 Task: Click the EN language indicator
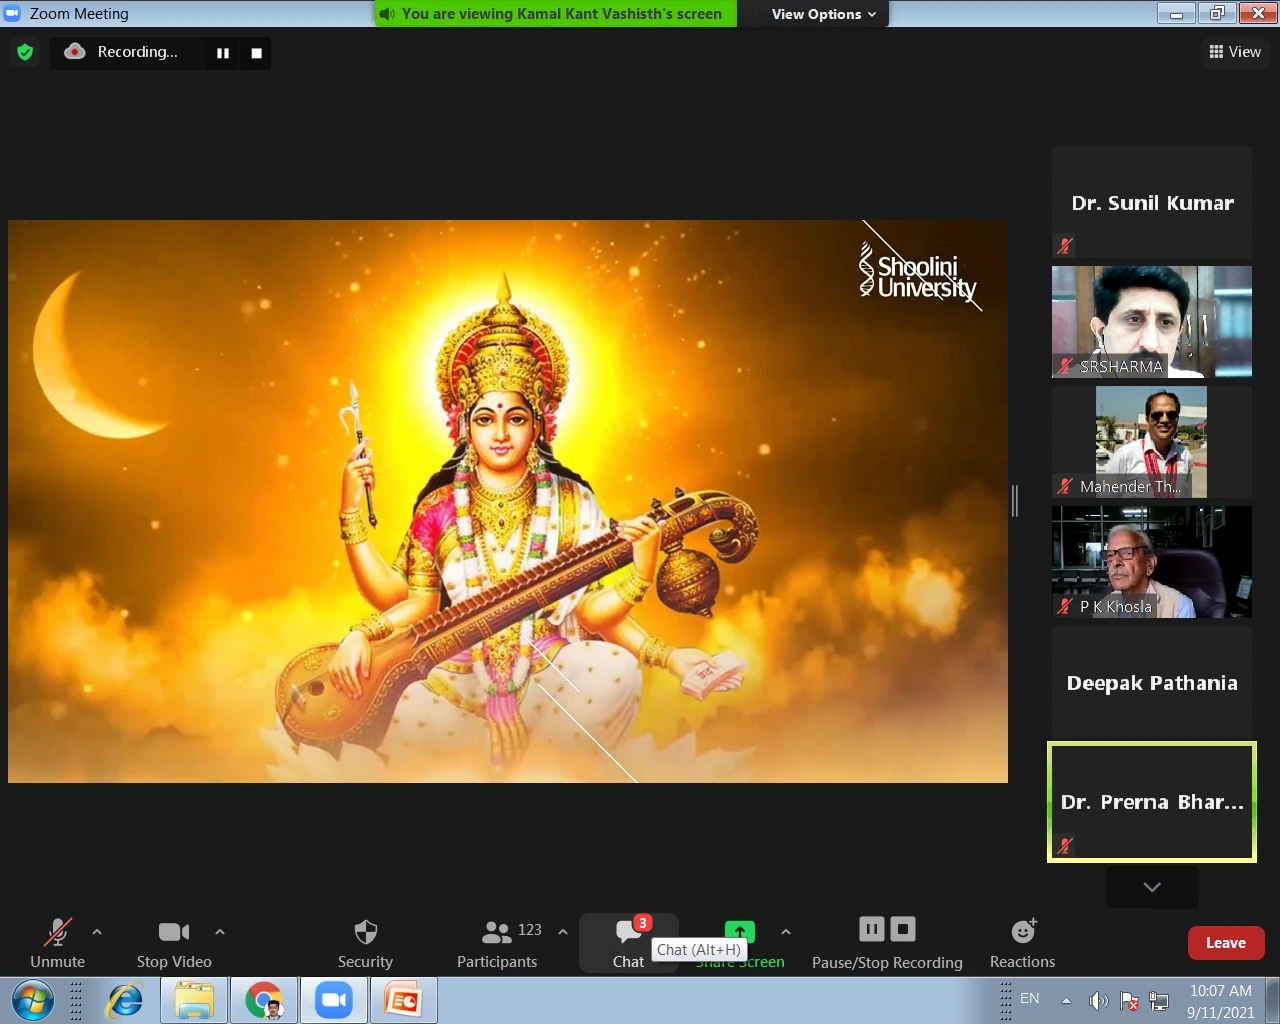pyautogui.click(x=1030, y=999)
